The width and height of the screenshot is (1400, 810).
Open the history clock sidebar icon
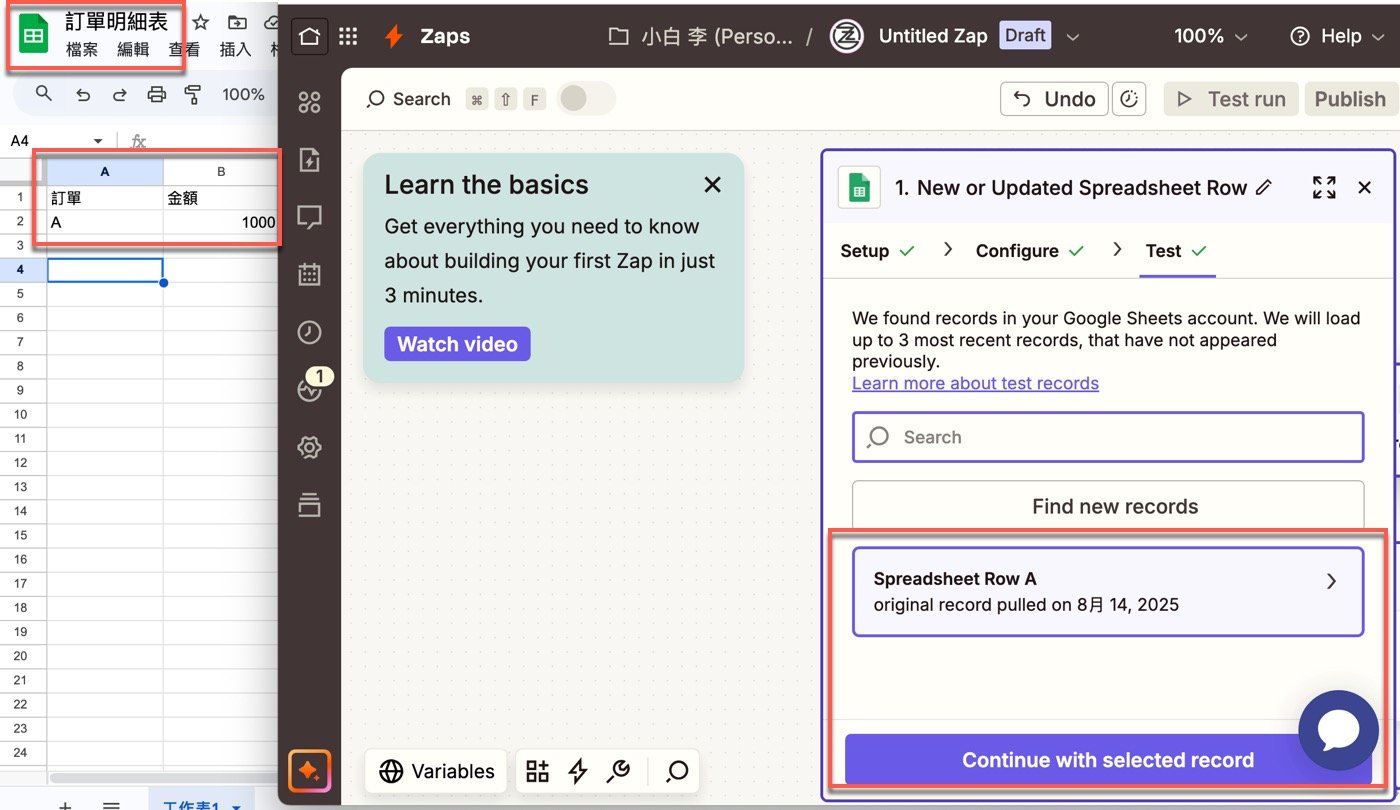[x=309, y=332]
